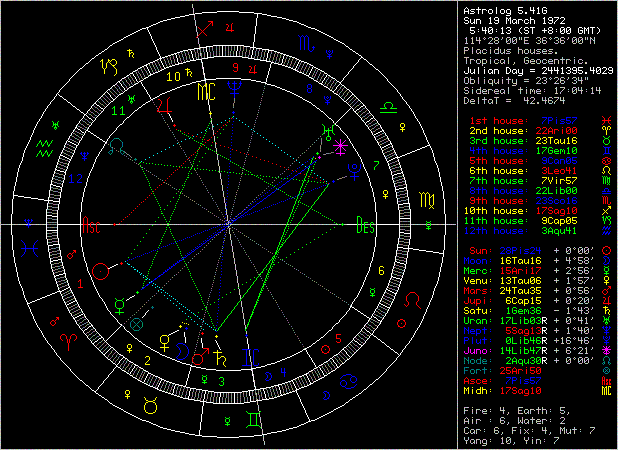This screenshot has width=618, height=450.
Task: Click the red Sun glyph in the chart
Action: tap(100, 271)
